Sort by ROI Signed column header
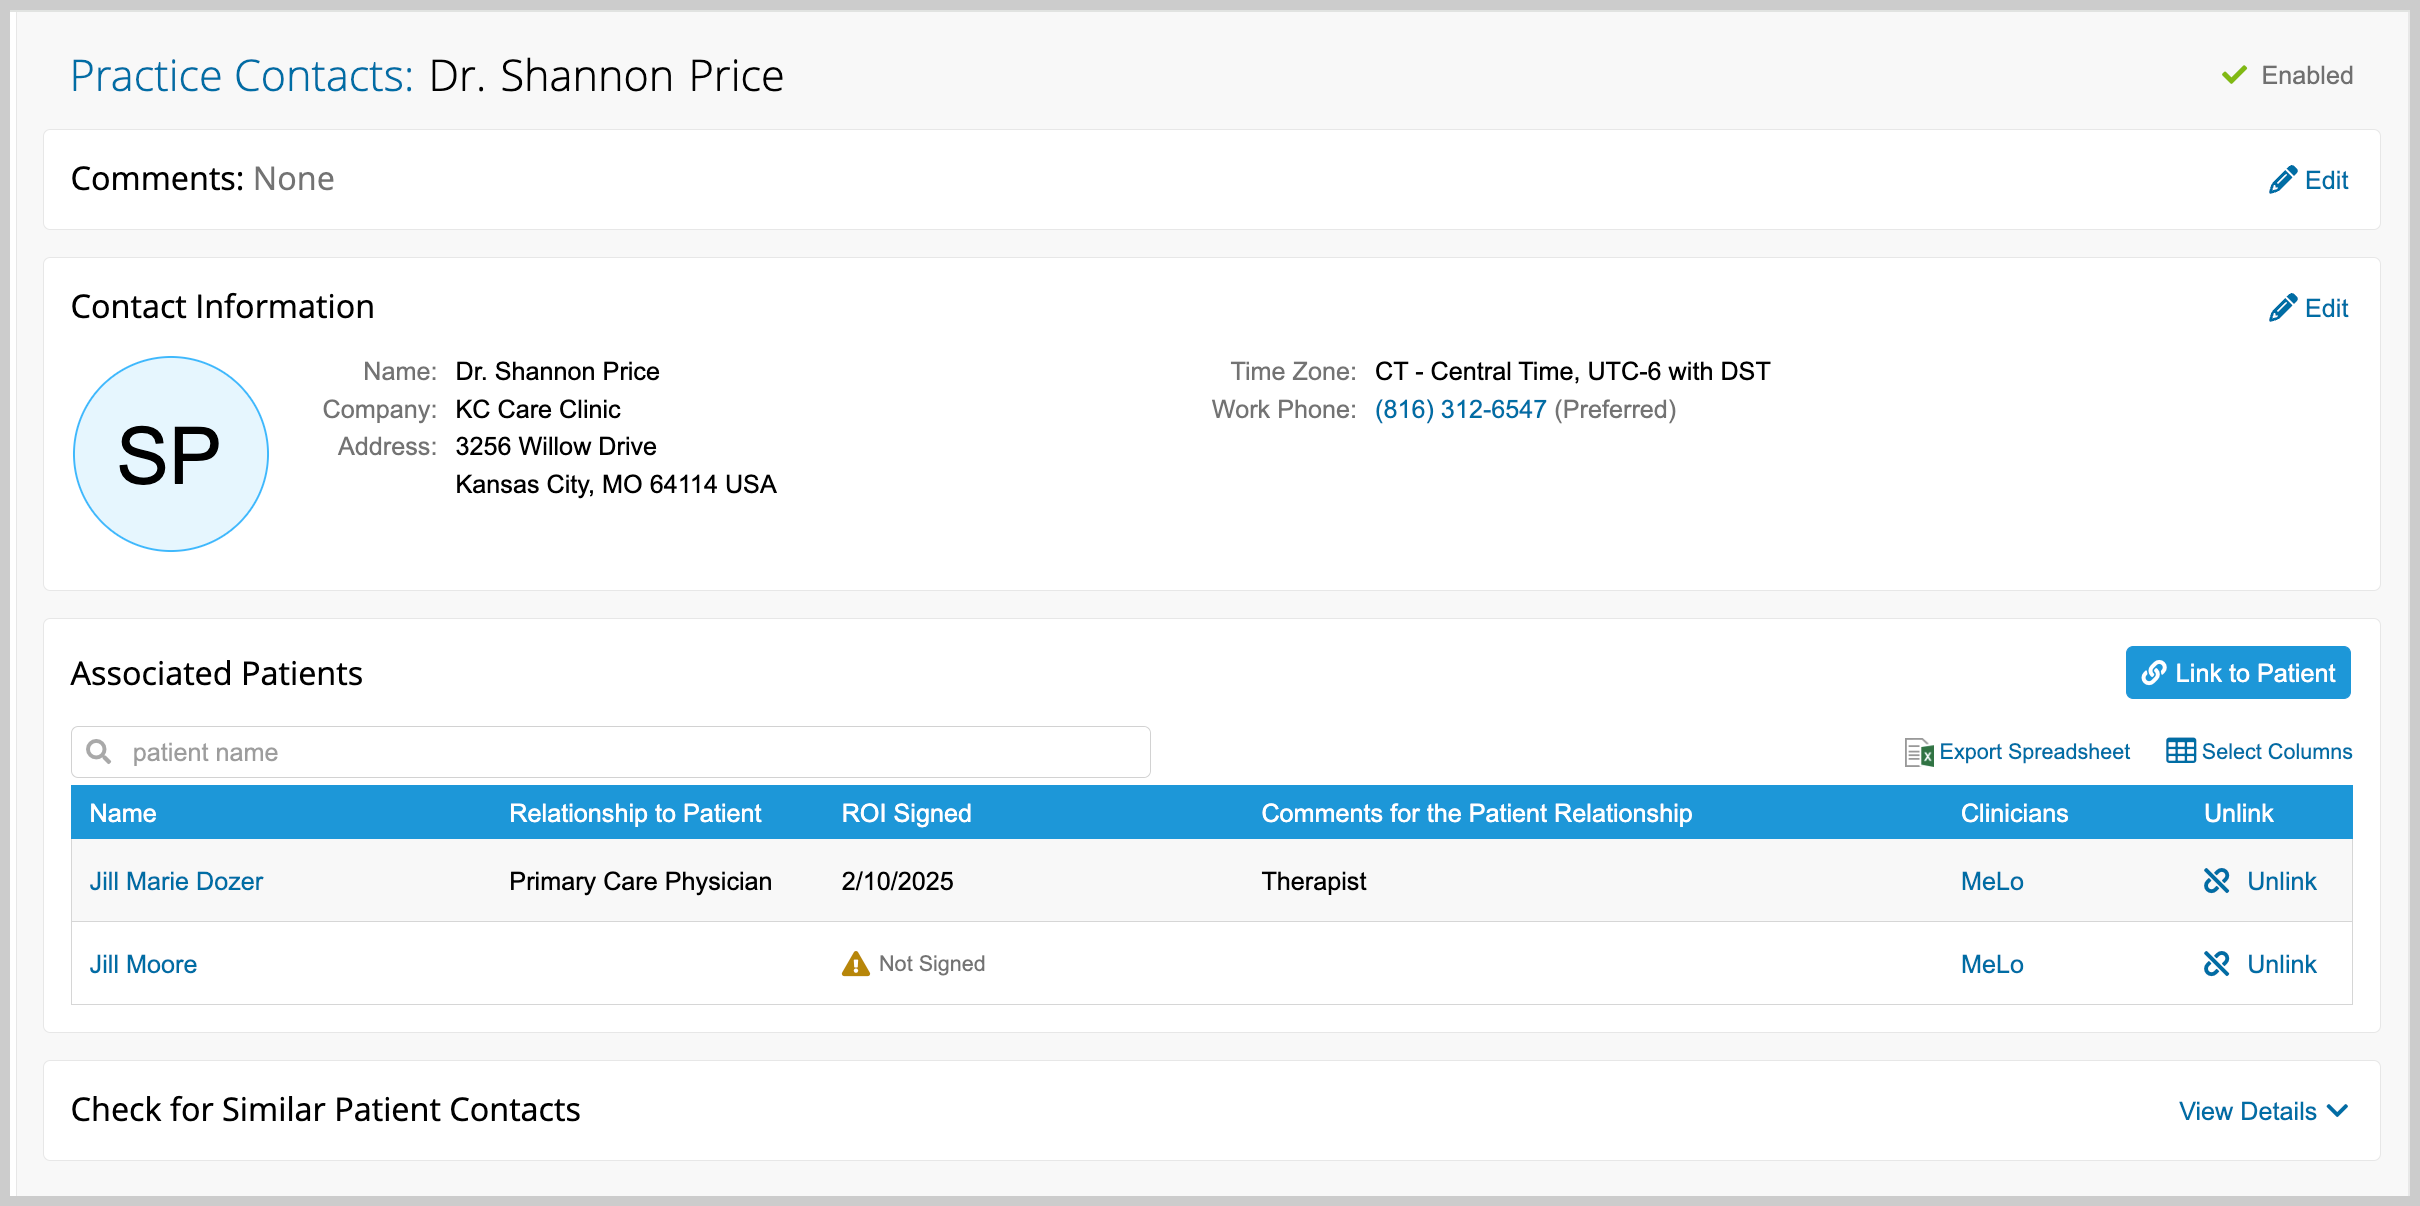Image resolution: width=2420 pixels, height=1206 pixels. 906,813
